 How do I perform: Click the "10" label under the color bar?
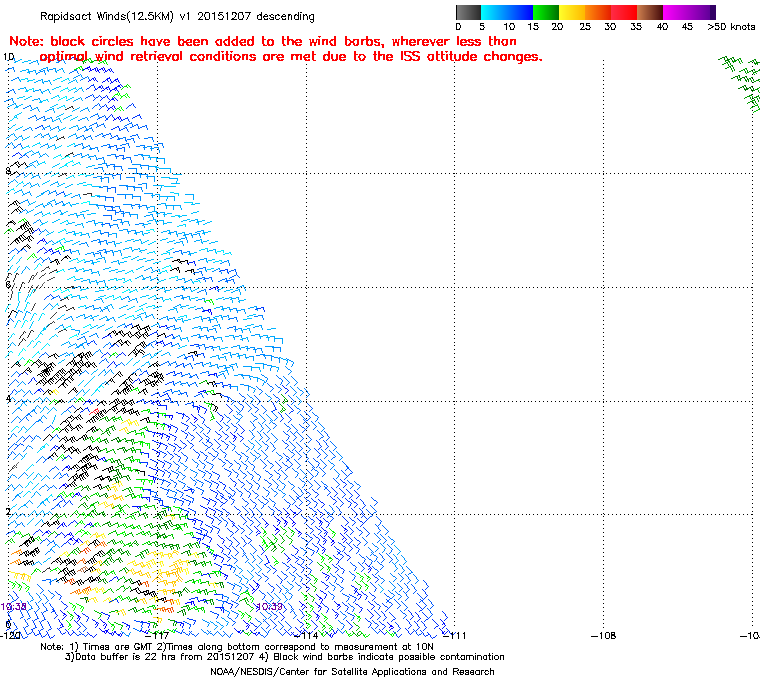pos(508,27)
